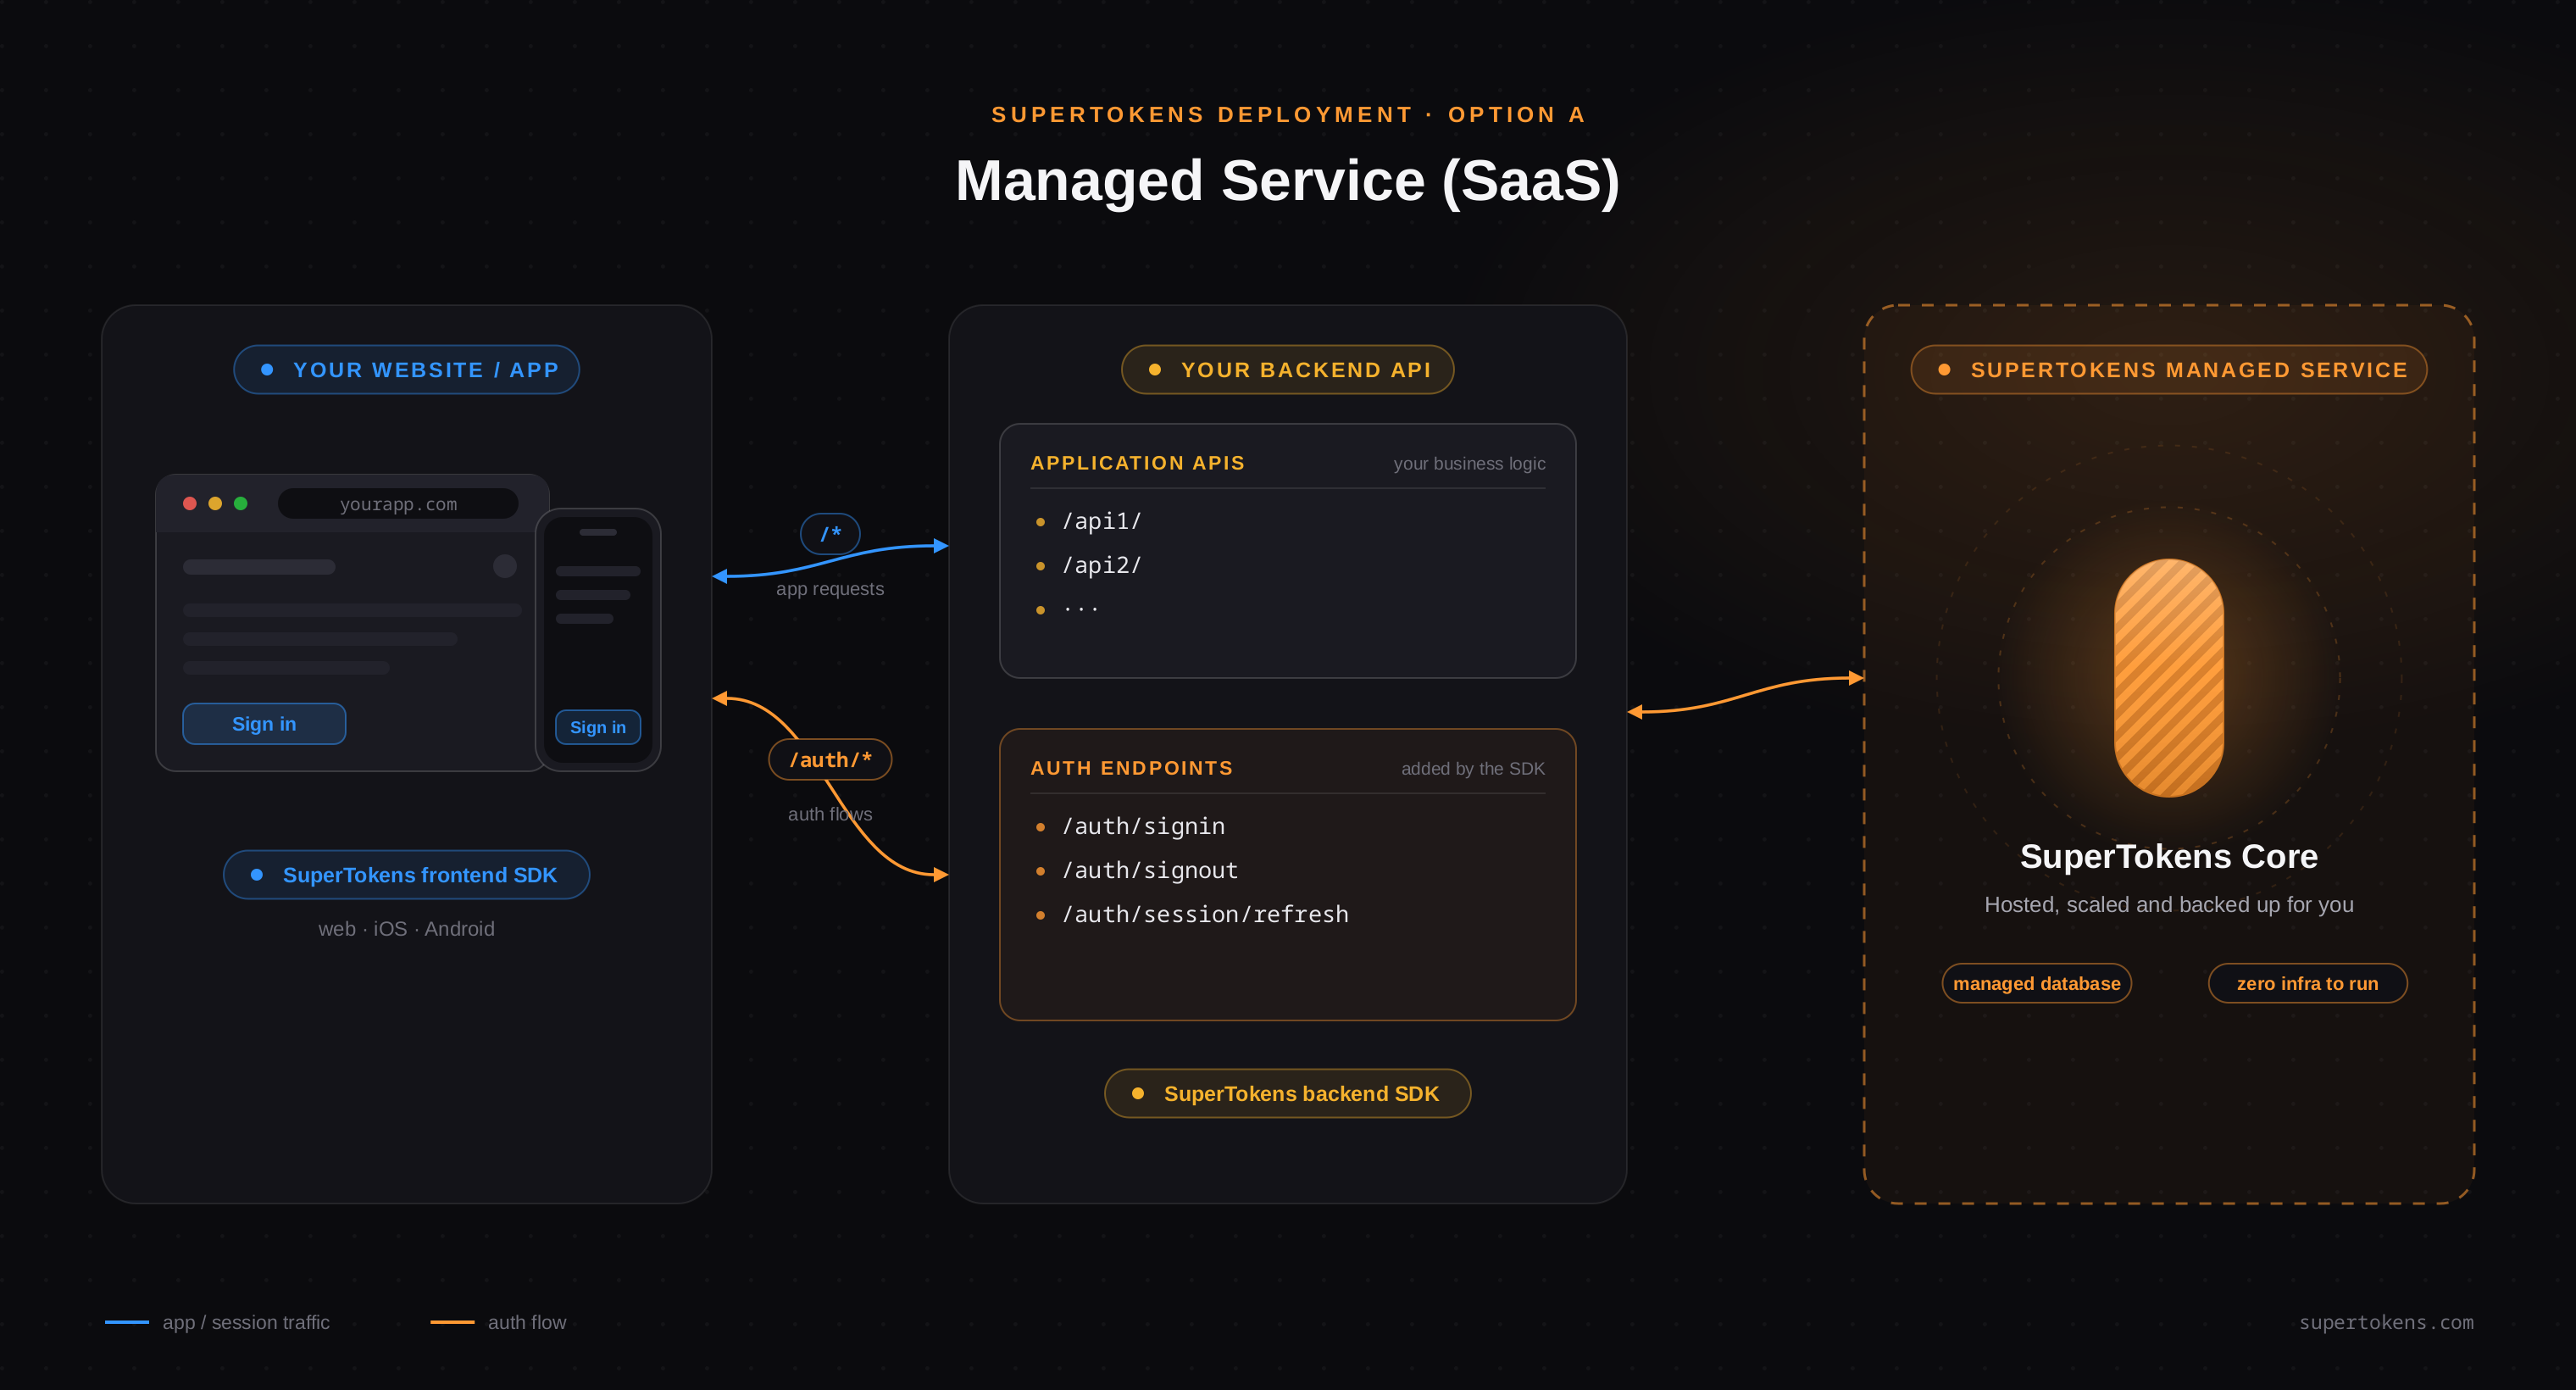Screen dimensions: 2576x1390
Task: Click the supertokens.com footer text
Action: 2386,1322
